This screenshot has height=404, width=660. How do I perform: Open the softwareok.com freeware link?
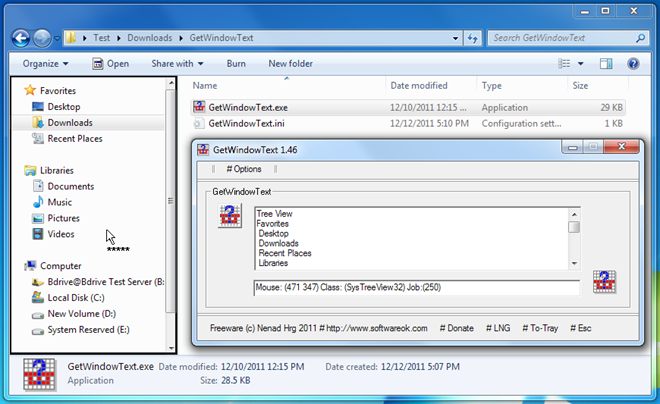(377, 328)
